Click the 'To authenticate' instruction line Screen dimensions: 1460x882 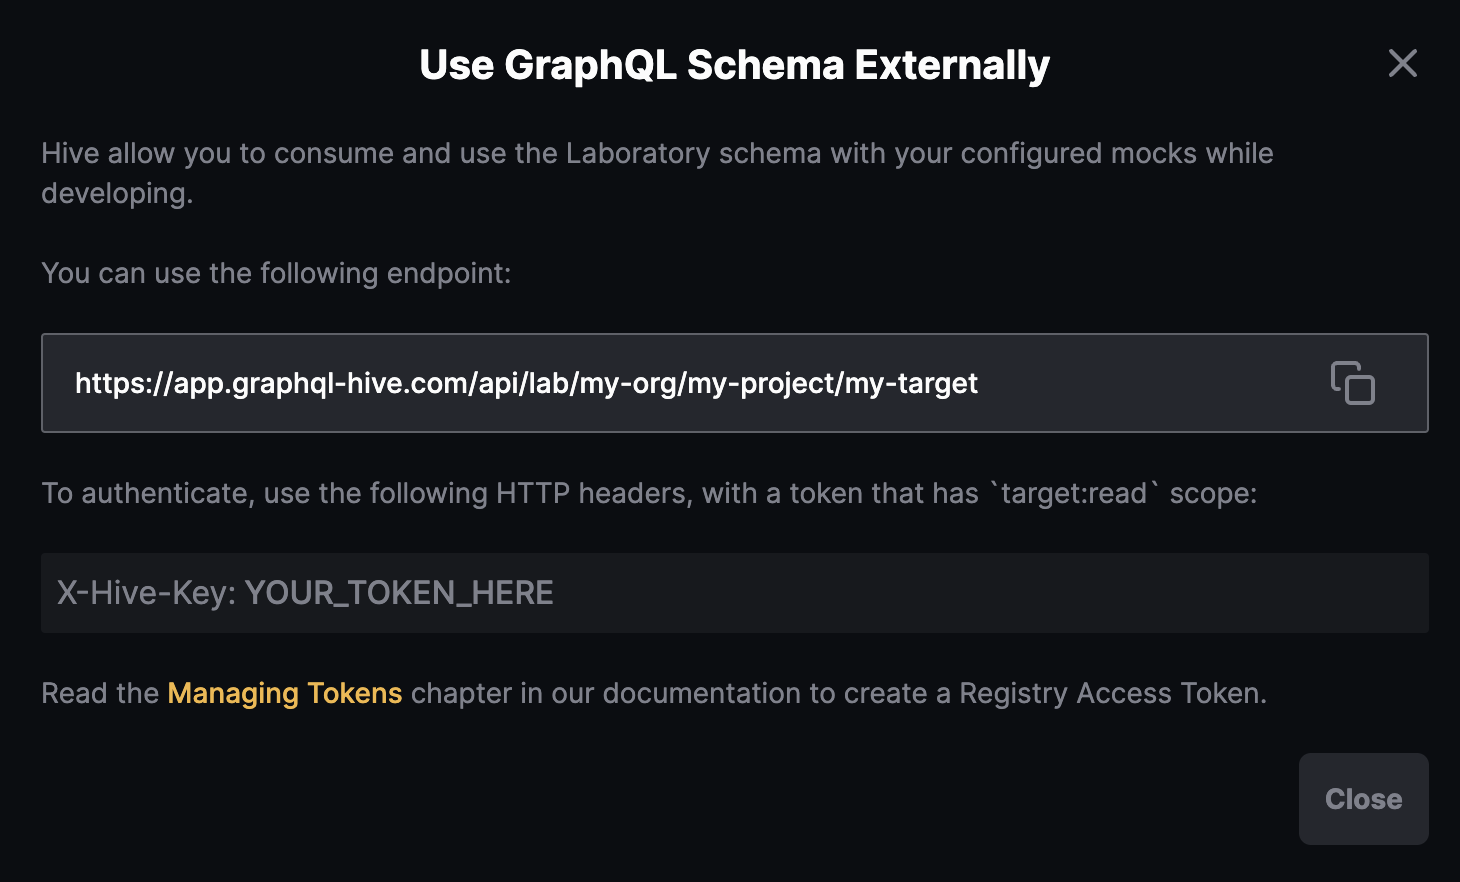(x=146, y=493)
